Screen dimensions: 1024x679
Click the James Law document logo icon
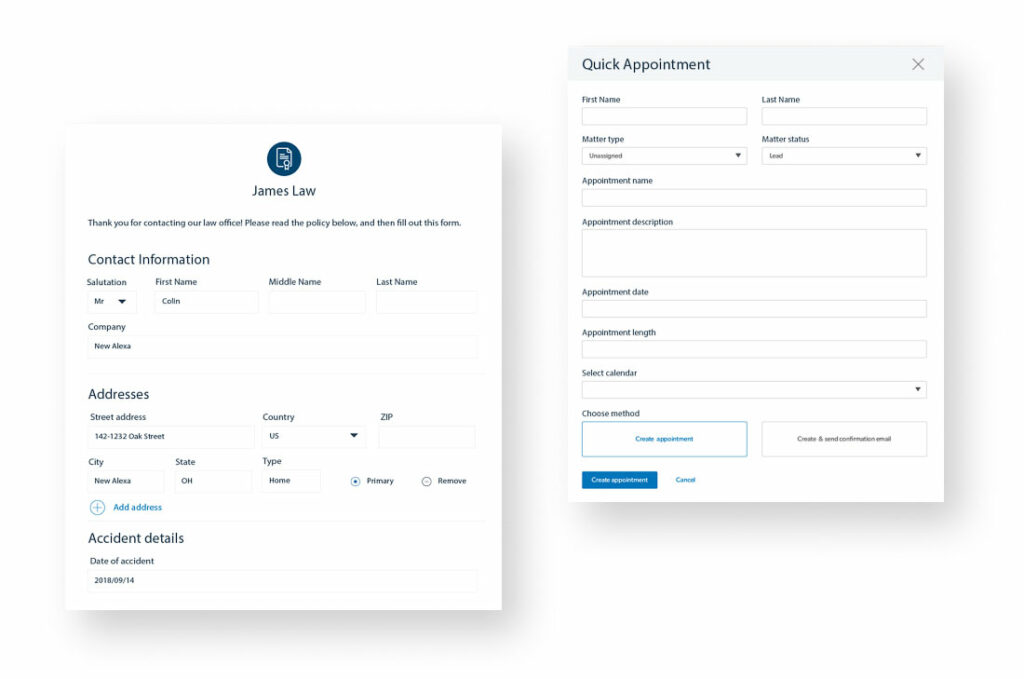[x=284, y=159]
